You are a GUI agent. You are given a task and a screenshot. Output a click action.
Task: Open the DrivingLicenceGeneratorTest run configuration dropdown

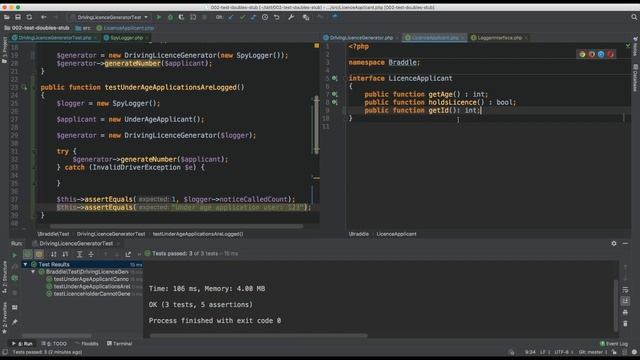coord(110,17)
